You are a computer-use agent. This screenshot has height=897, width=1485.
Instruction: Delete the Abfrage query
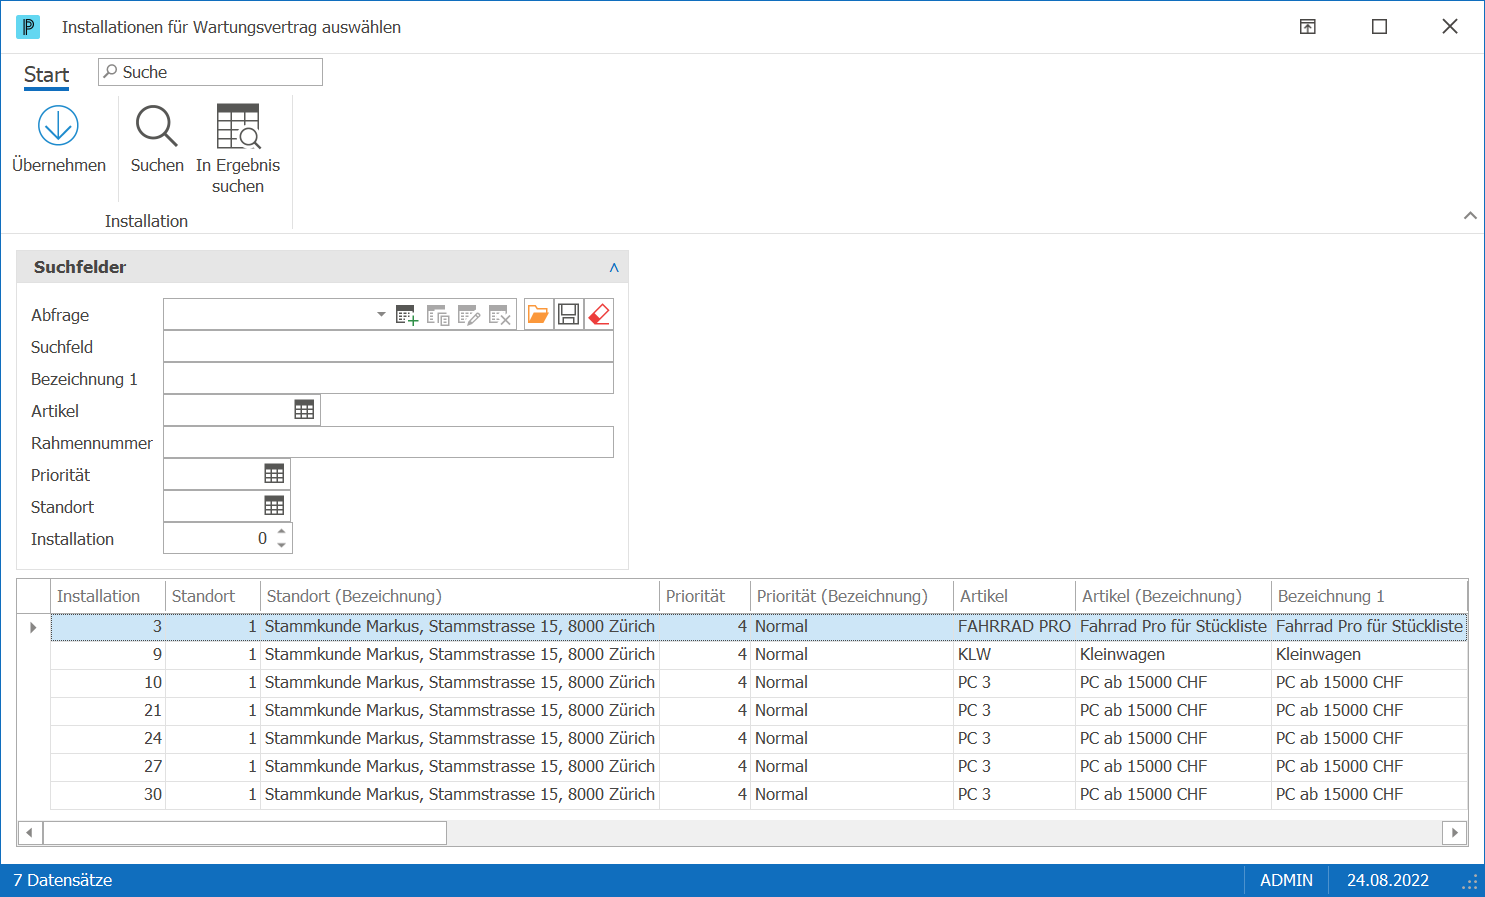coord(500,315)
